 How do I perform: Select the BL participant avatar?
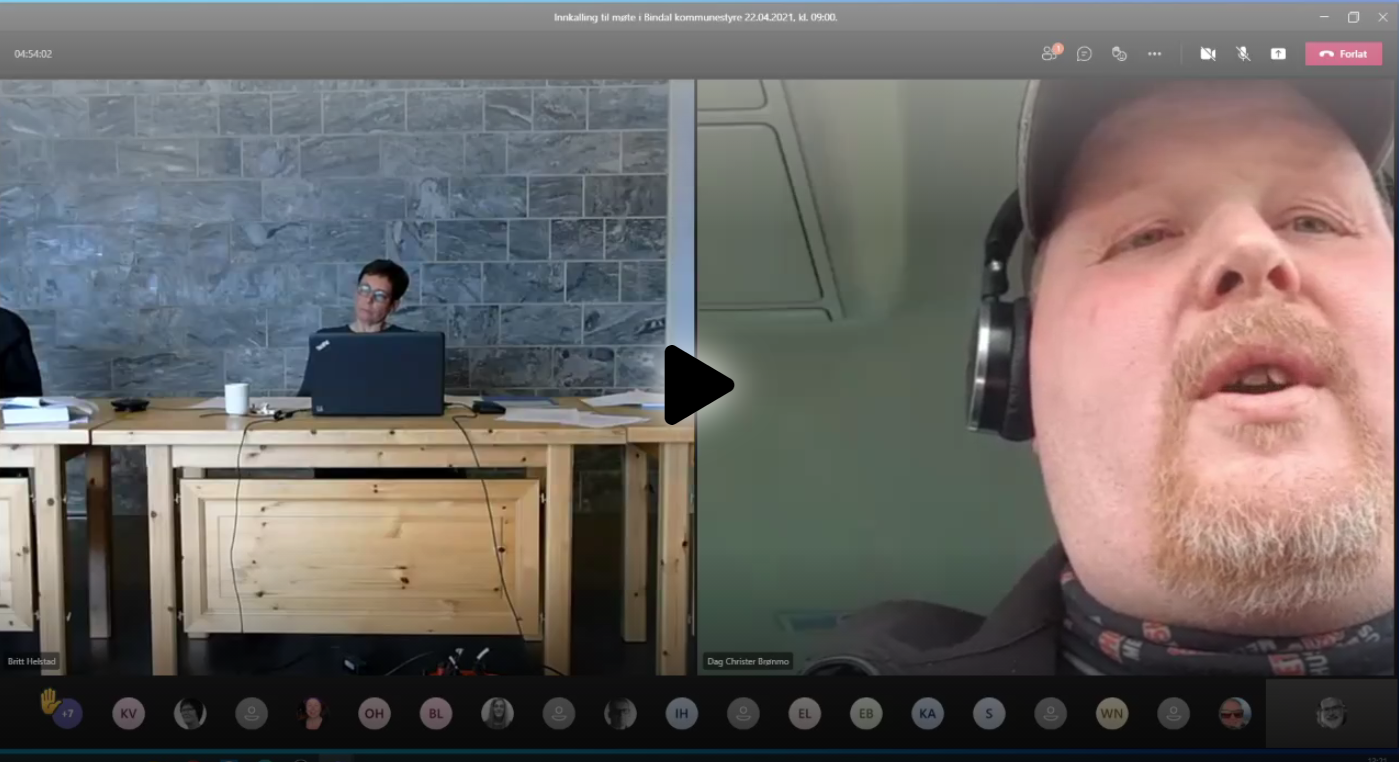point(435,713)
